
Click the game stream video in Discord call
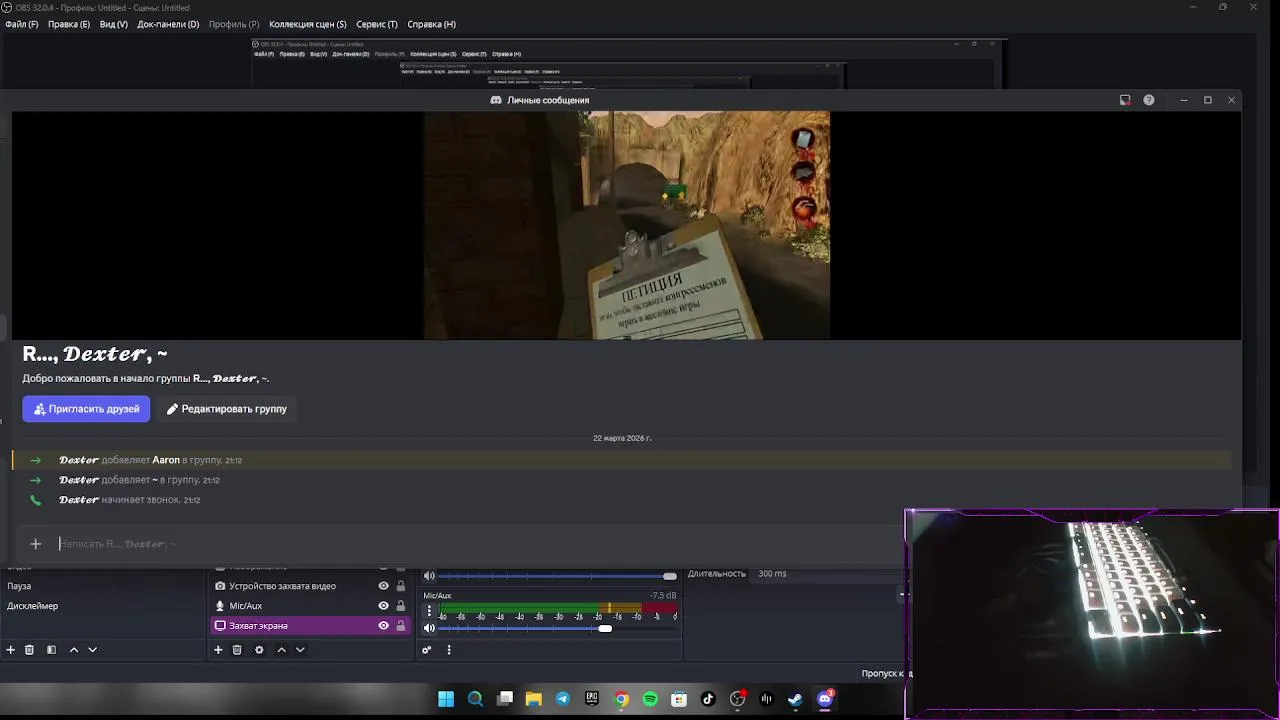click(x=627, y=225)
